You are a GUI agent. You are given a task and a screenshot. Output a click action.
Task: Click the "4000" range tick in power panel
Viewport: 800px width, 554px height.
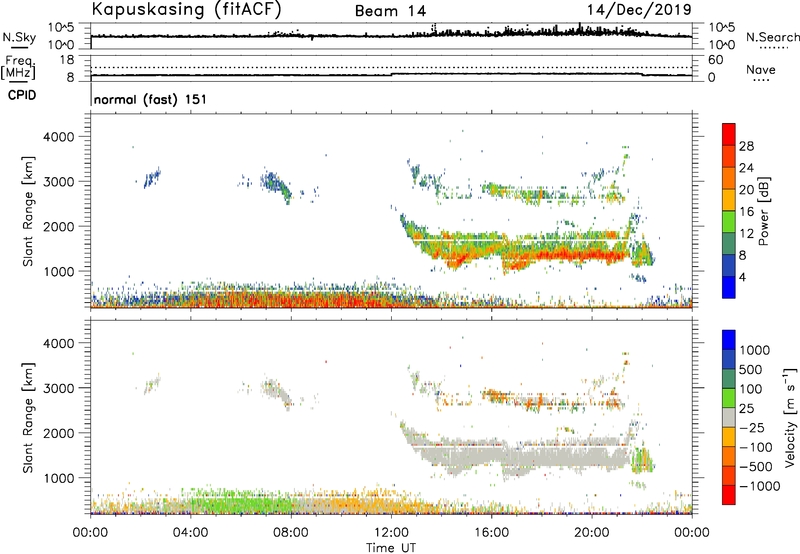pyautogui.click(x=58, y=137)
